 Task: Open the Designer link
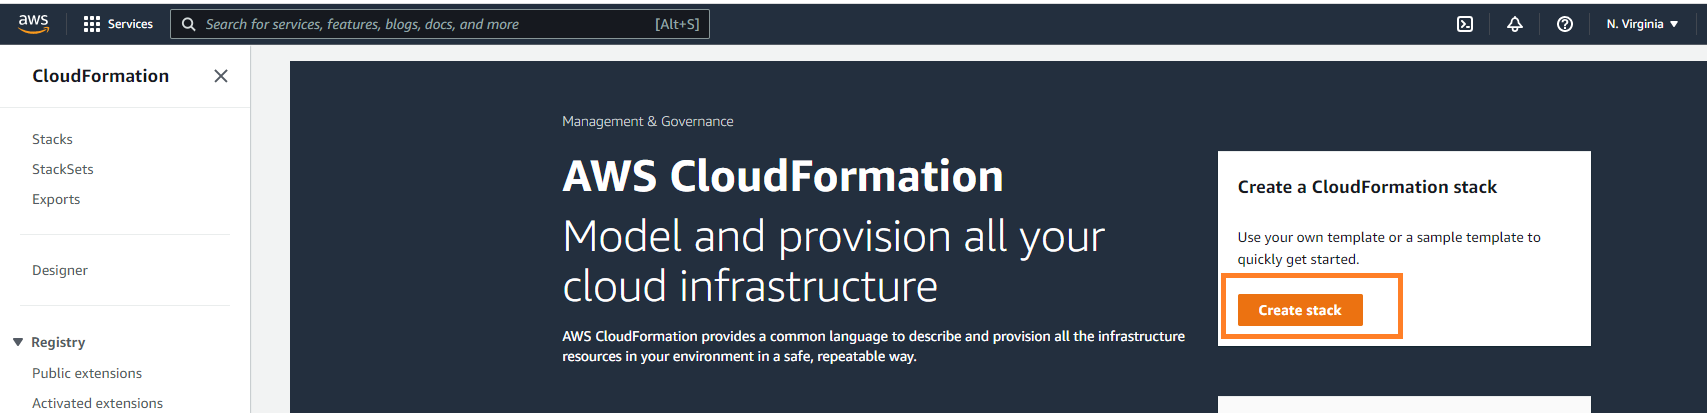click(60, 270)
